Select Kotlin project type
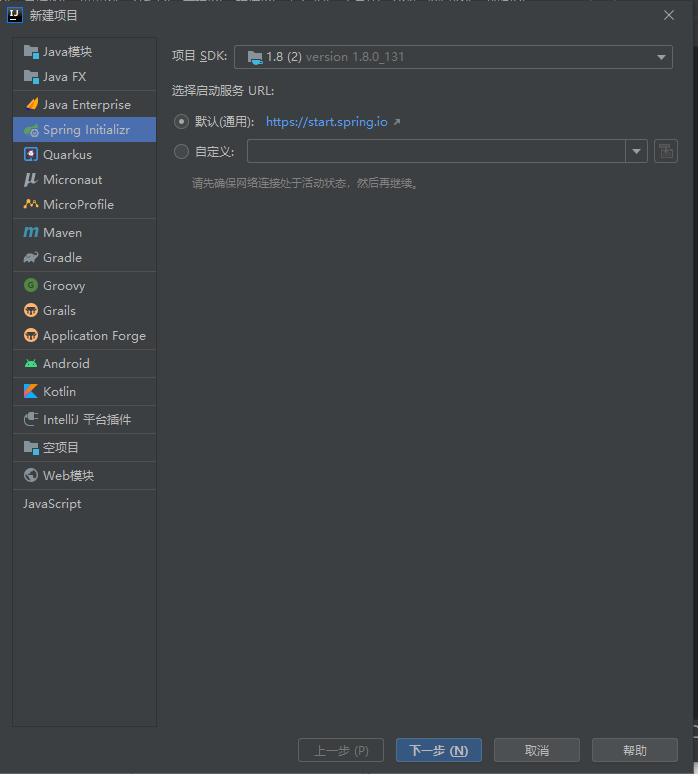Screen dimensions: 698x774 84,391
